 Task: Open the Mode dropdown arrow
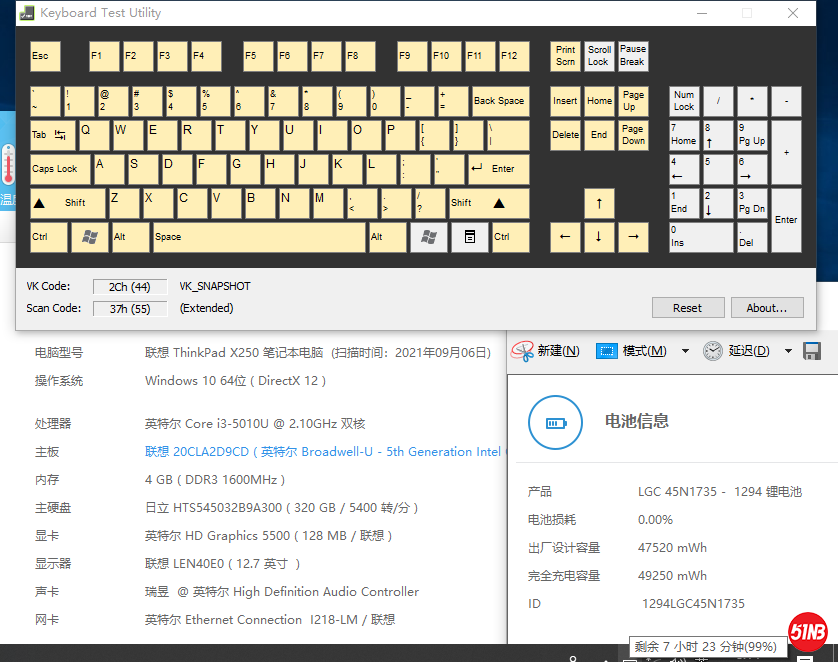point(685,351)
